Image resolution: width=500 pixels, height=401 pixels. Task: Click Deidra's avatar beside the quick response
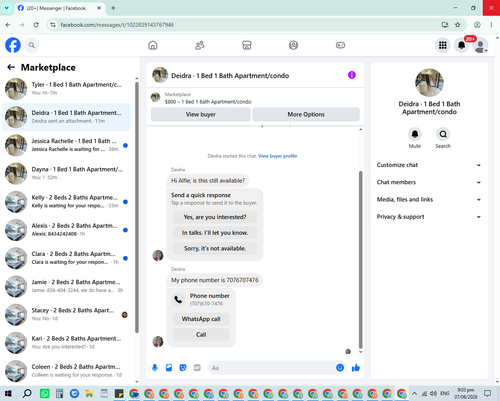point(158,255)
